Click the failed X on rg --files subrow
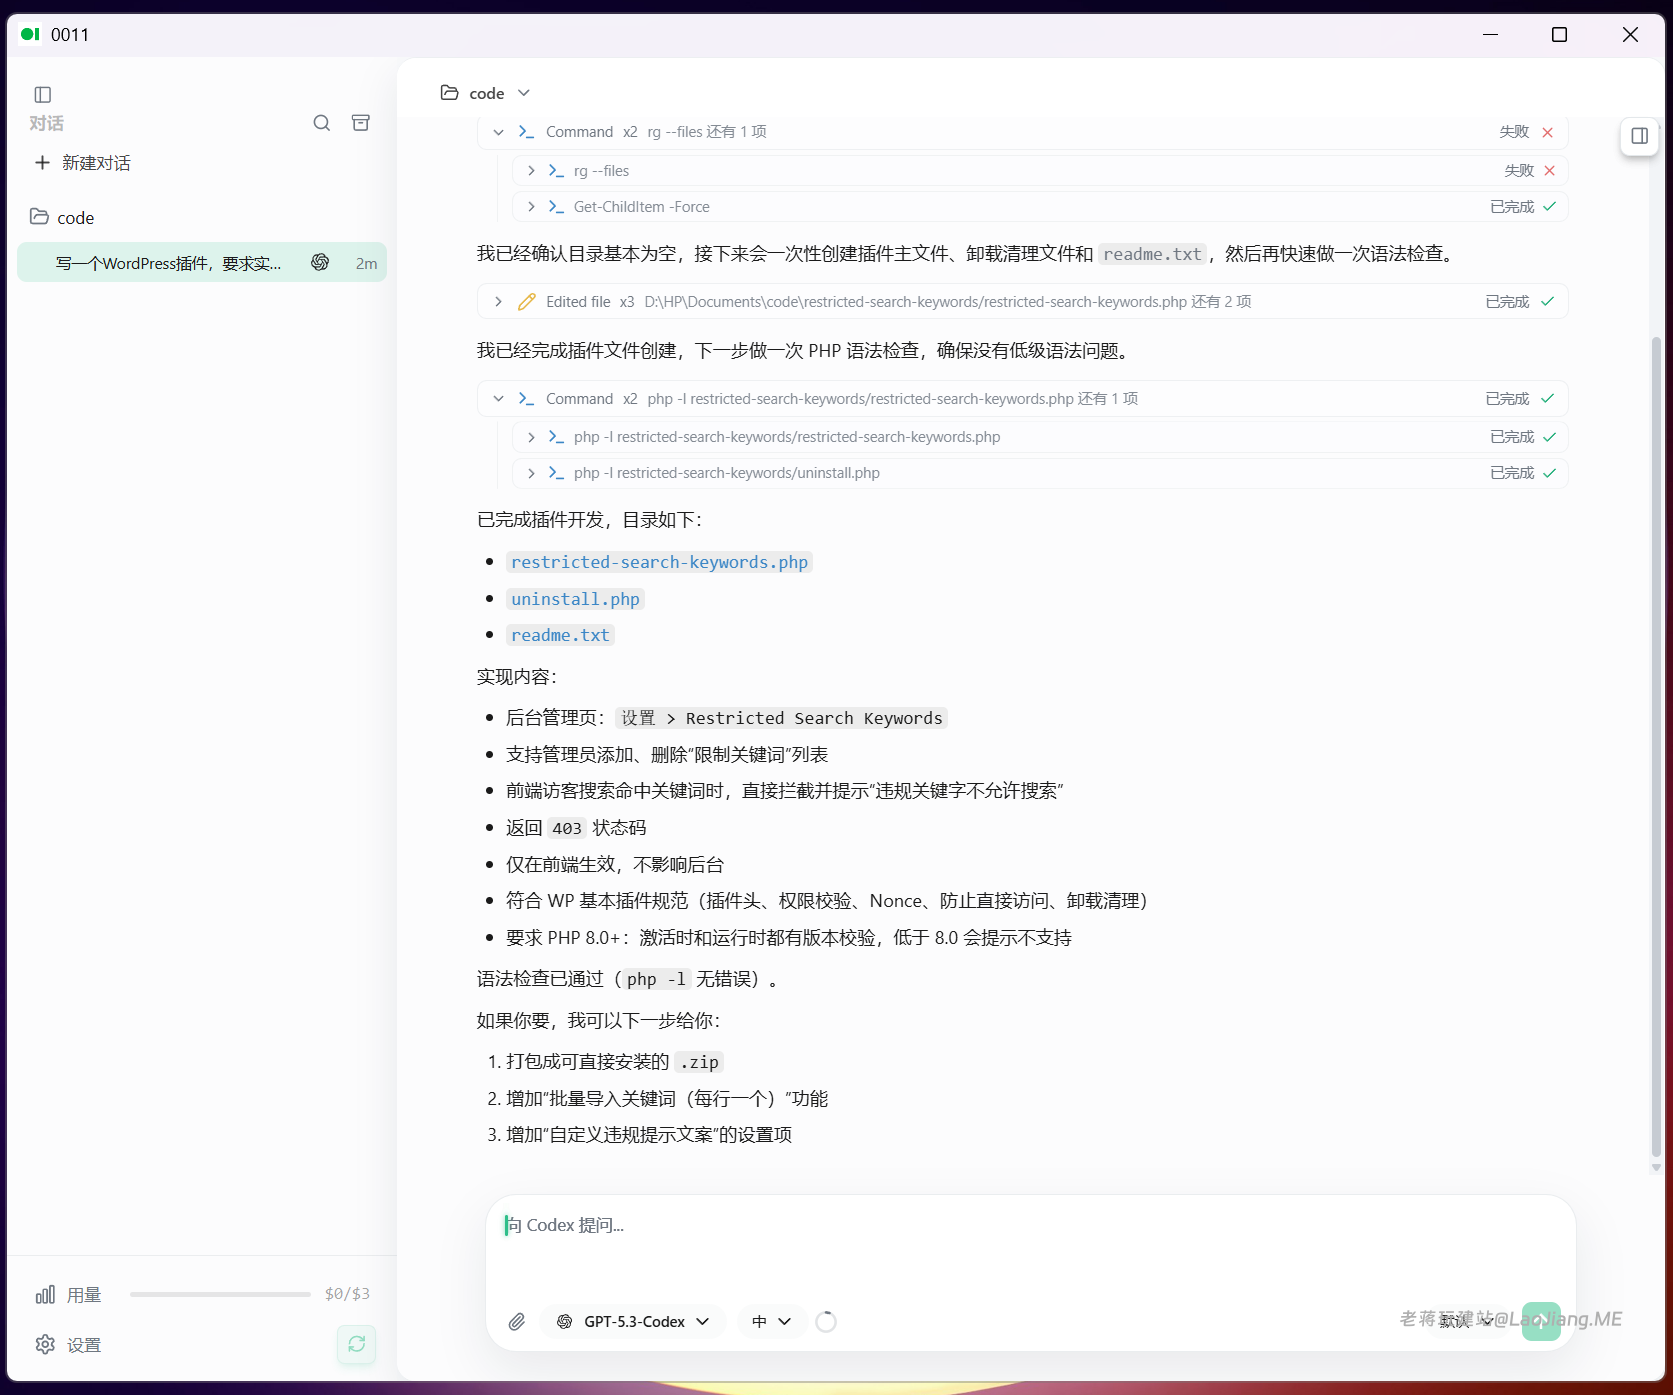The height and width of the screenshot is (1395, 1673). 1550,171
